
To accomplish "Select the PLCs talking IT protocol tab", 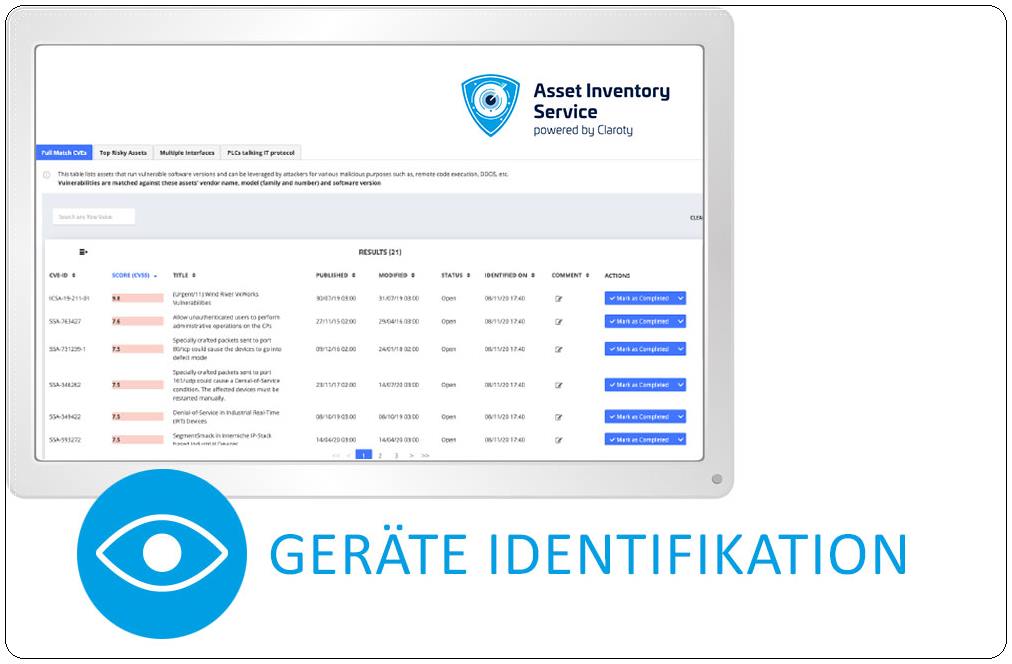I will tap(260, 153).
